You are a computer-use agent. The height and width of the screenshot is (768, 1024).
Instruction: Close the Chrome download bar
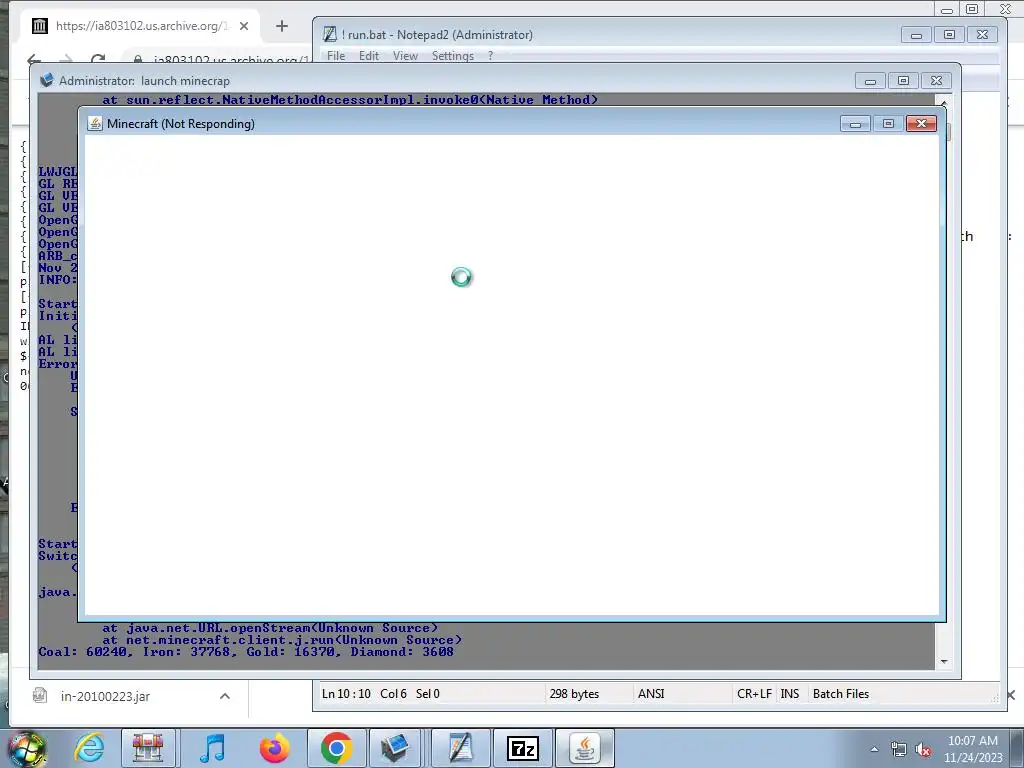coord(1012,695)
